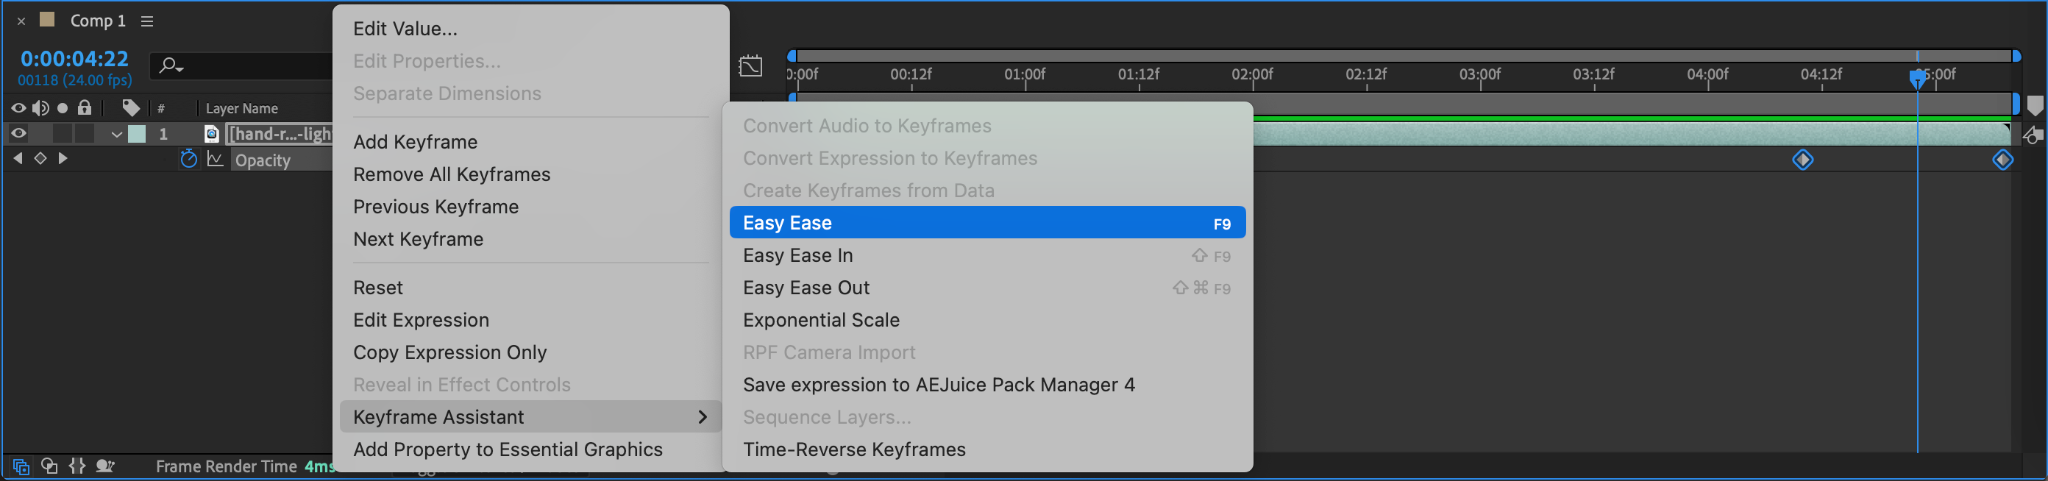Toggle the Layer Switches pane icon

tap(20, 466)
